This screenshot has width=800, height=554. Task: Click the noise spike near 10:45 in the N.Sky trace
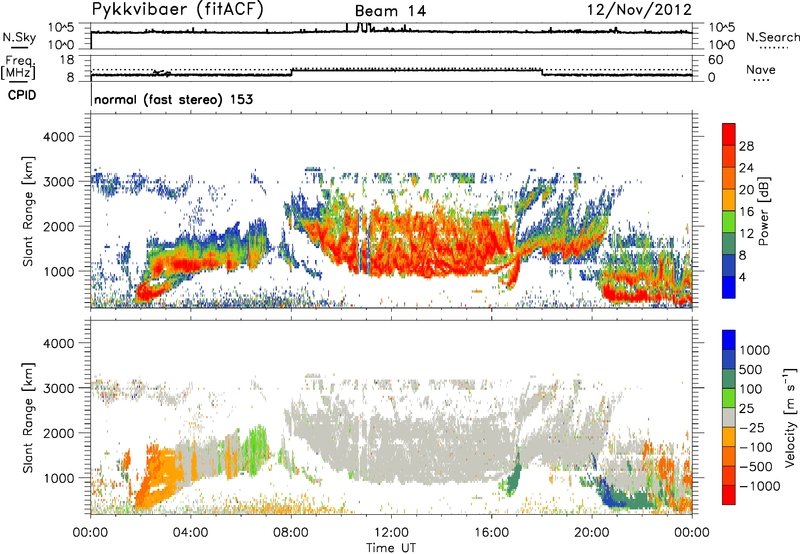[362, 28]
